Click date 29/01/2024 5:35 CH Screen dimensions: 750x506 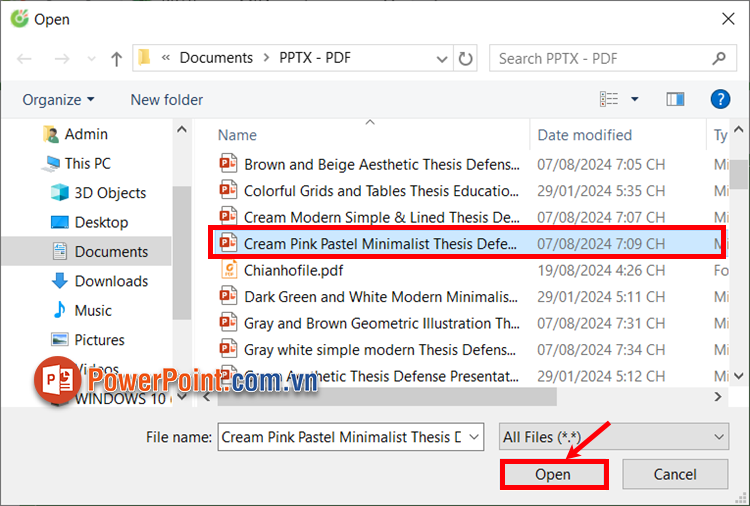coord(601,191)
